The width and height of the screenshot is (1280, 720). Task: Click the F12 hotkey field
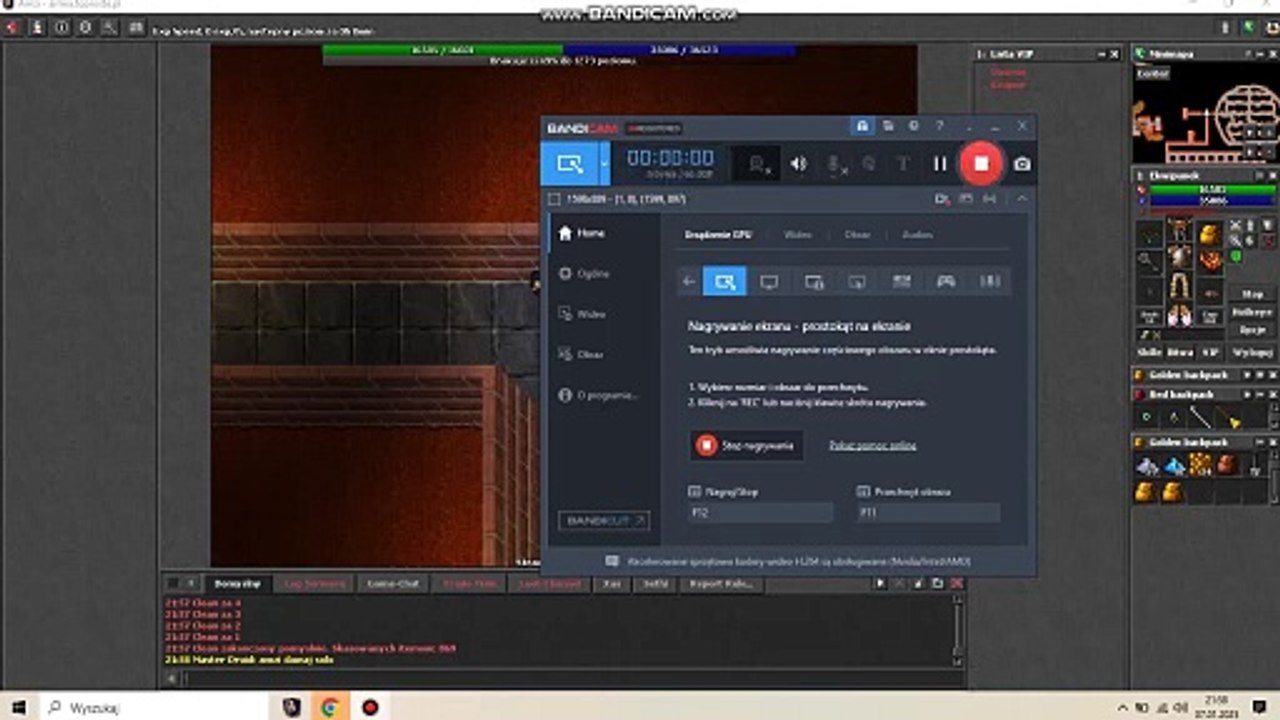point(760,512)
